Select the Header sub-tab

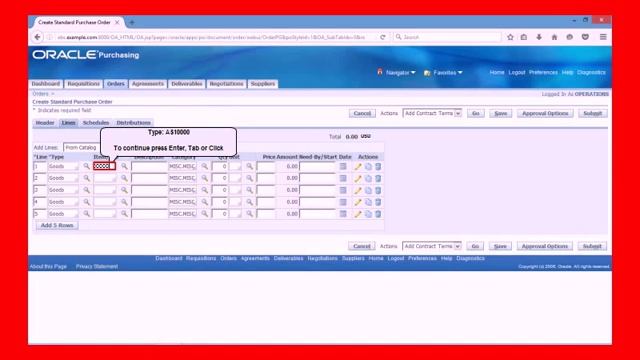point(45,123)
